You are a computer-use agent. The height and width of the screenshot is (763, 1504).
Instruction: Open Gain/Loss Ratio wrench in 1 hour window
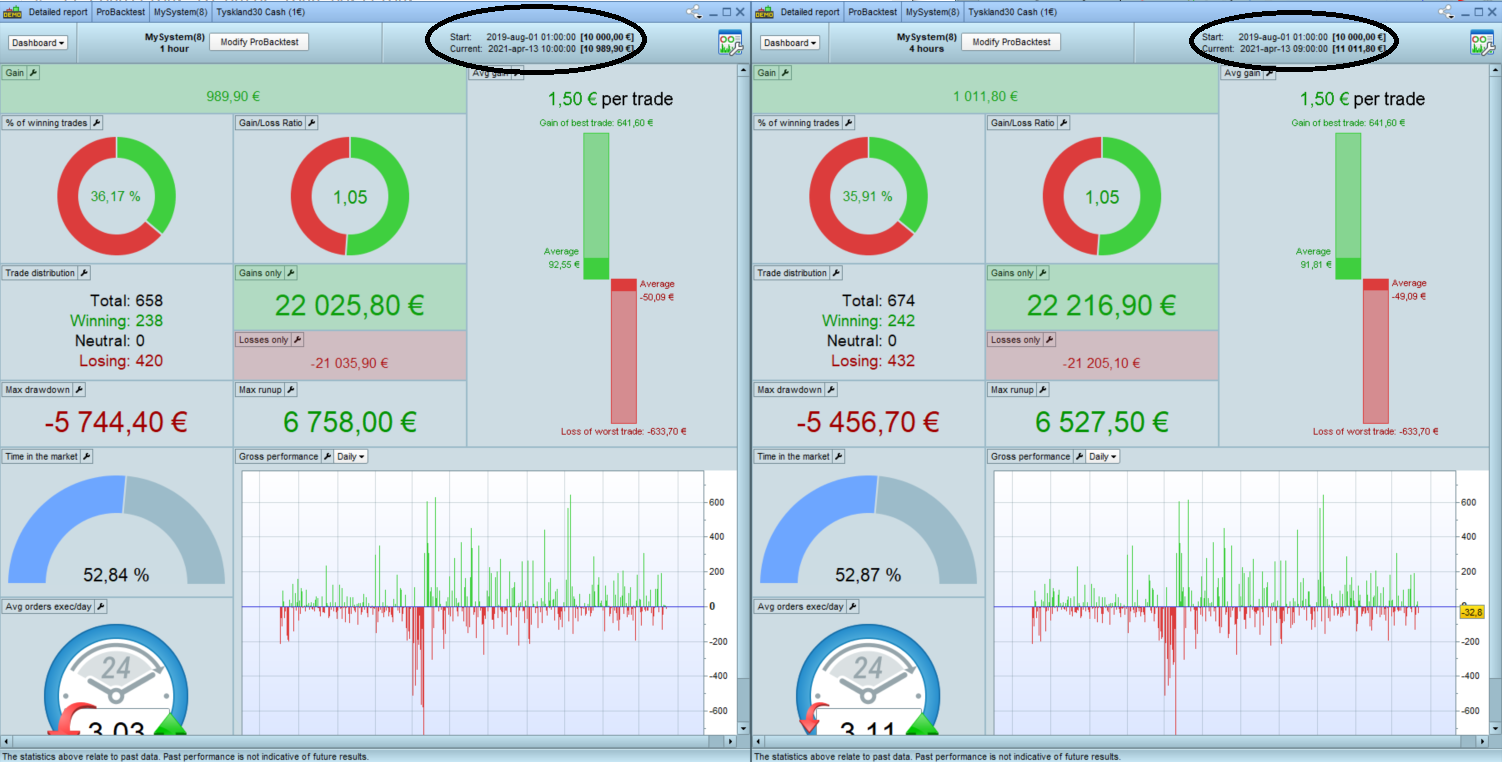point(312,123)
